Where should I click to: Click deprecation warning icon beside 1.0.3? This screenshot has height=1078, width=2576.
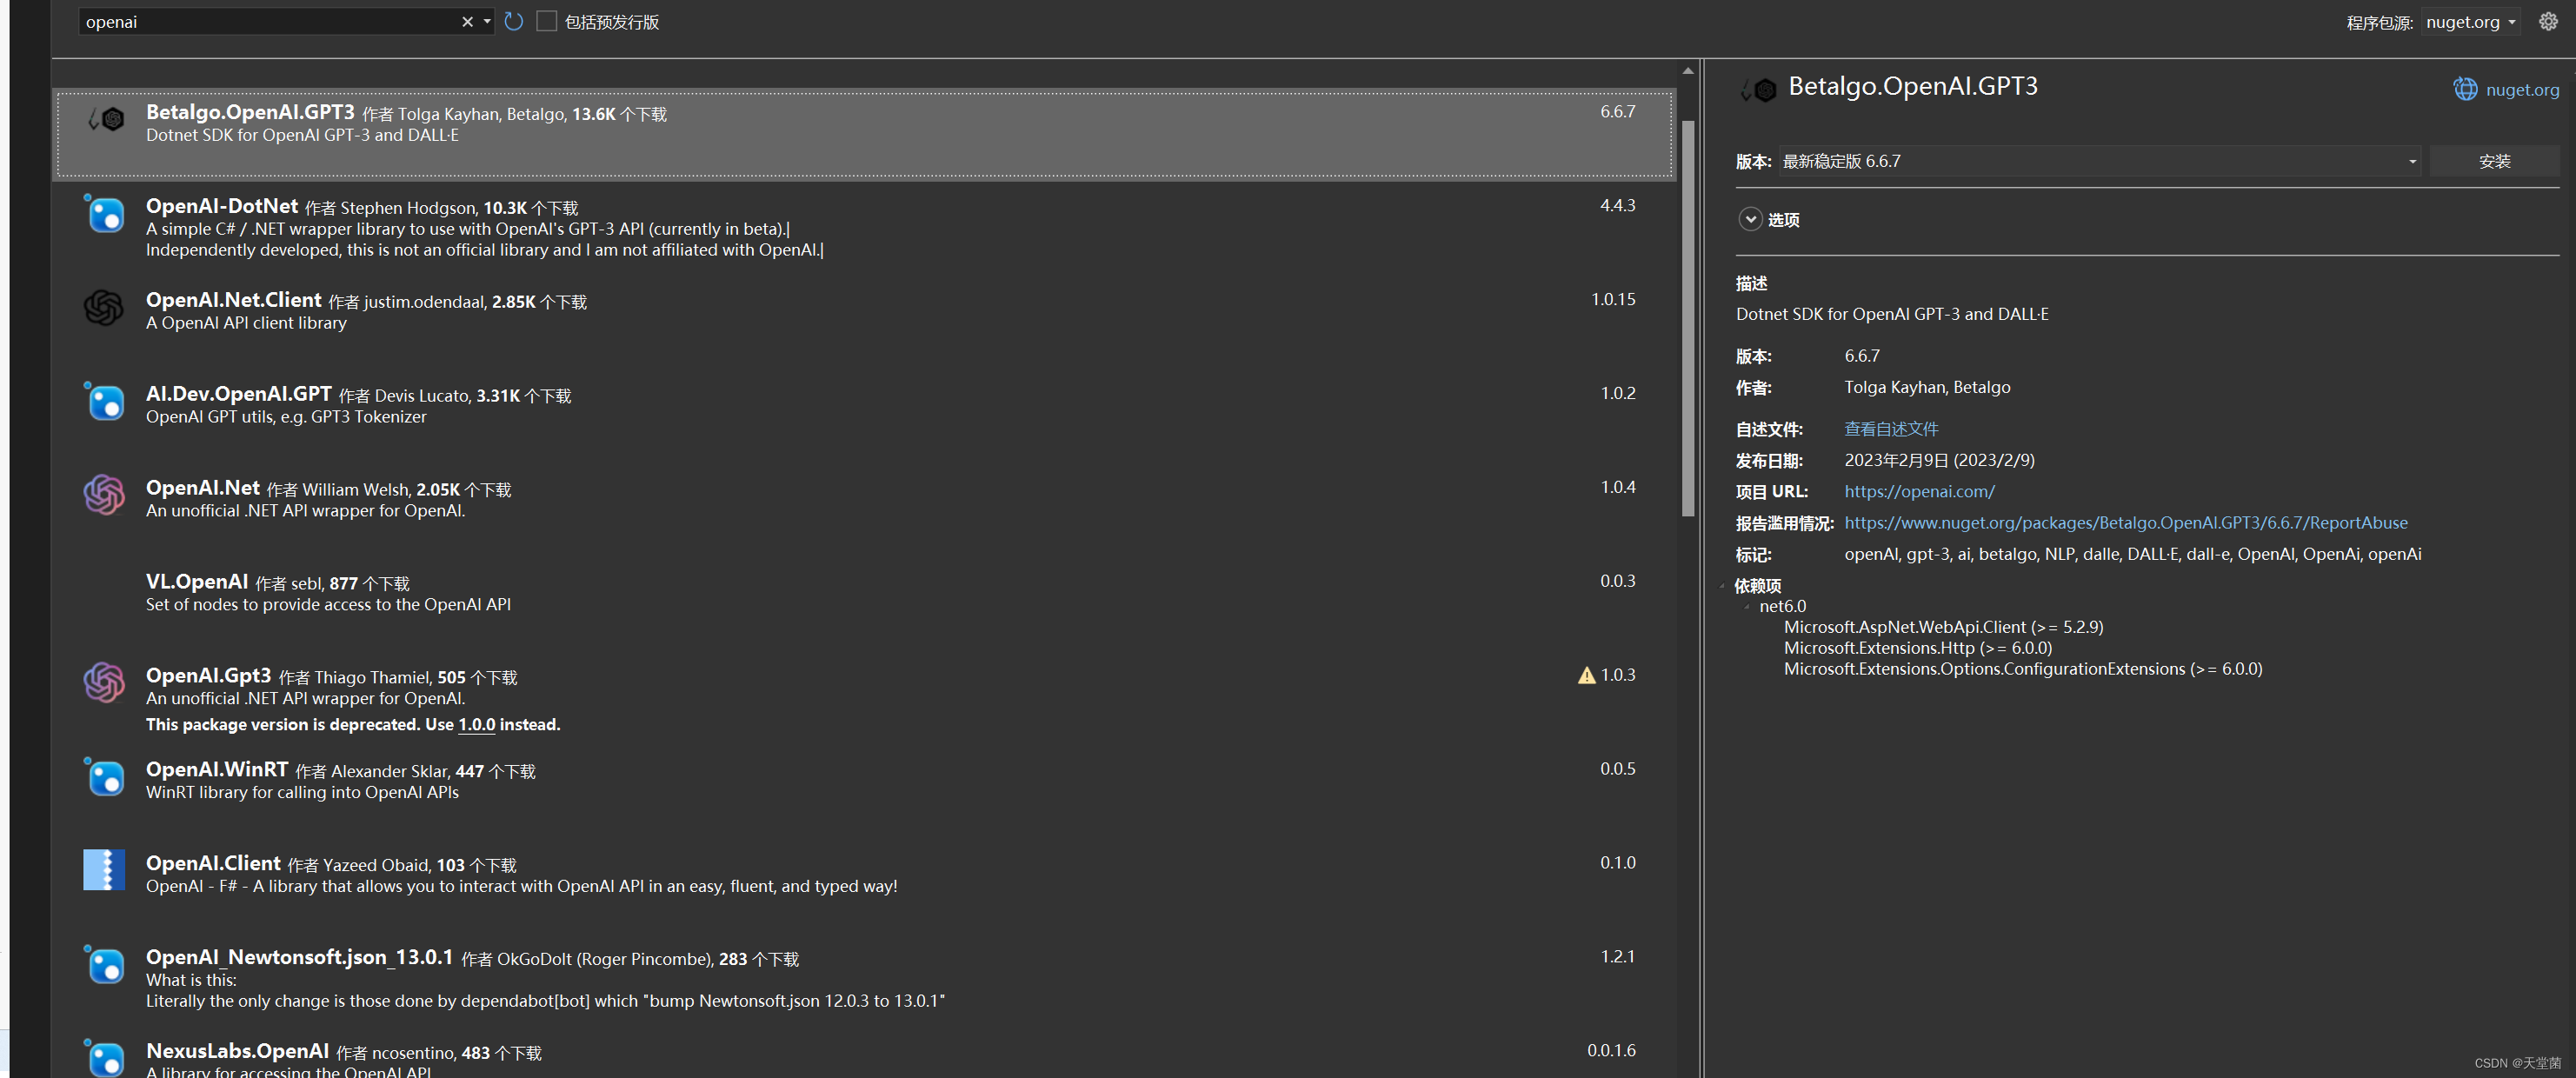[1587, 676]
